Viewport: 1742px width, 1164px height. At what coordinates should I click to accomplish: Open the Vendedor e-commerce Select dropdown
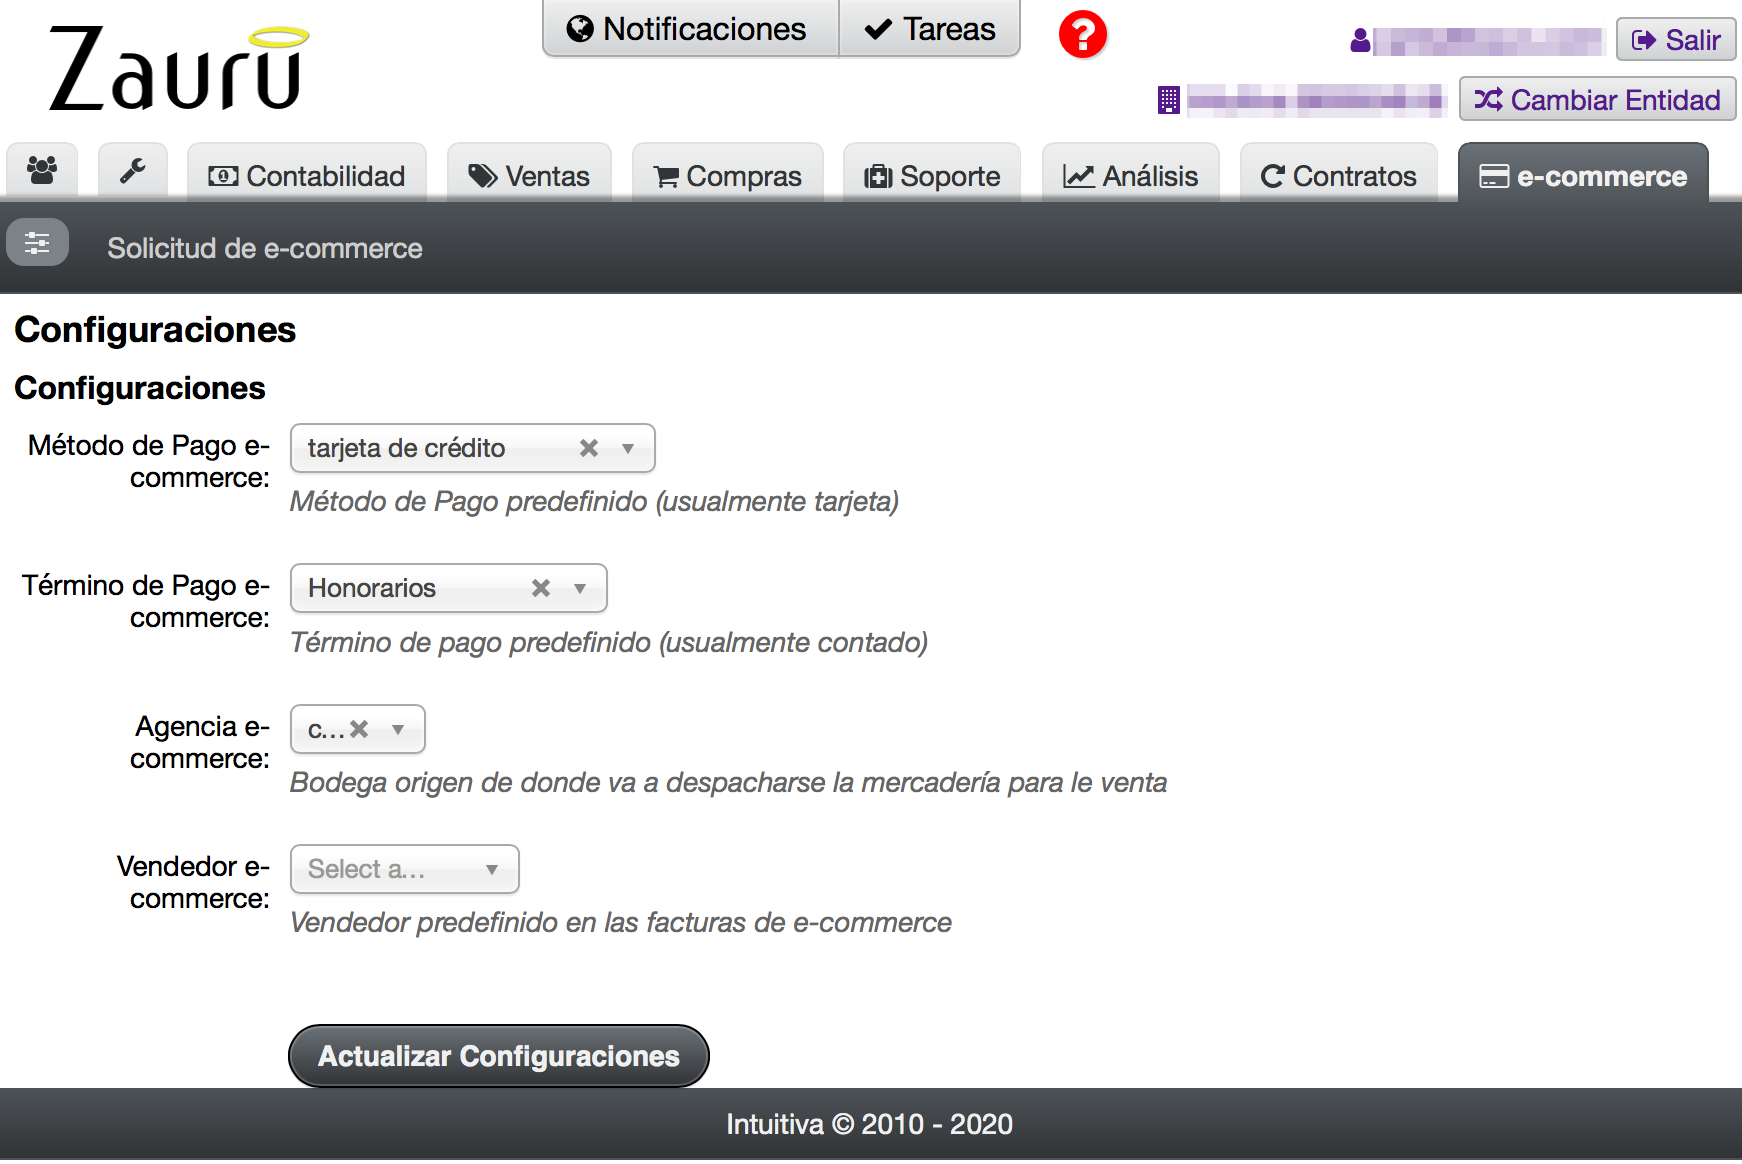[x=405, y=869]
